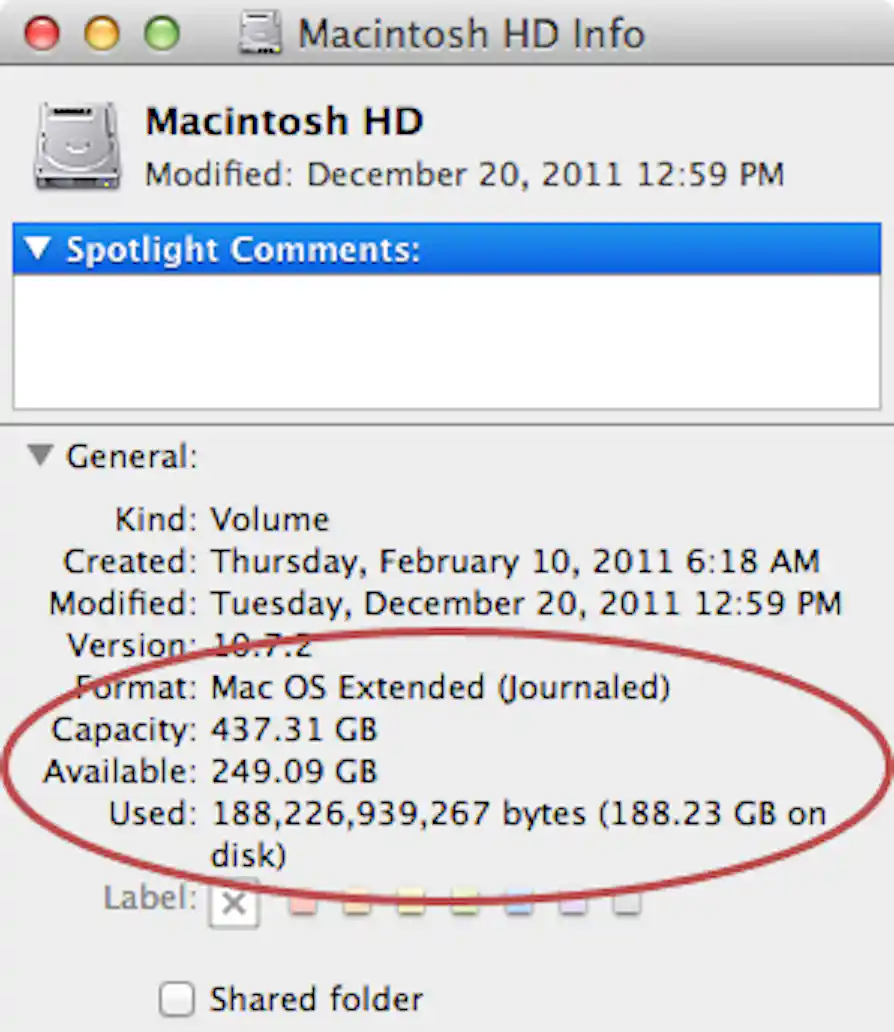The height and width of the screenshot is (1032, 894).
Task: Apply the orange label color
Action: [x=357, y=901]
